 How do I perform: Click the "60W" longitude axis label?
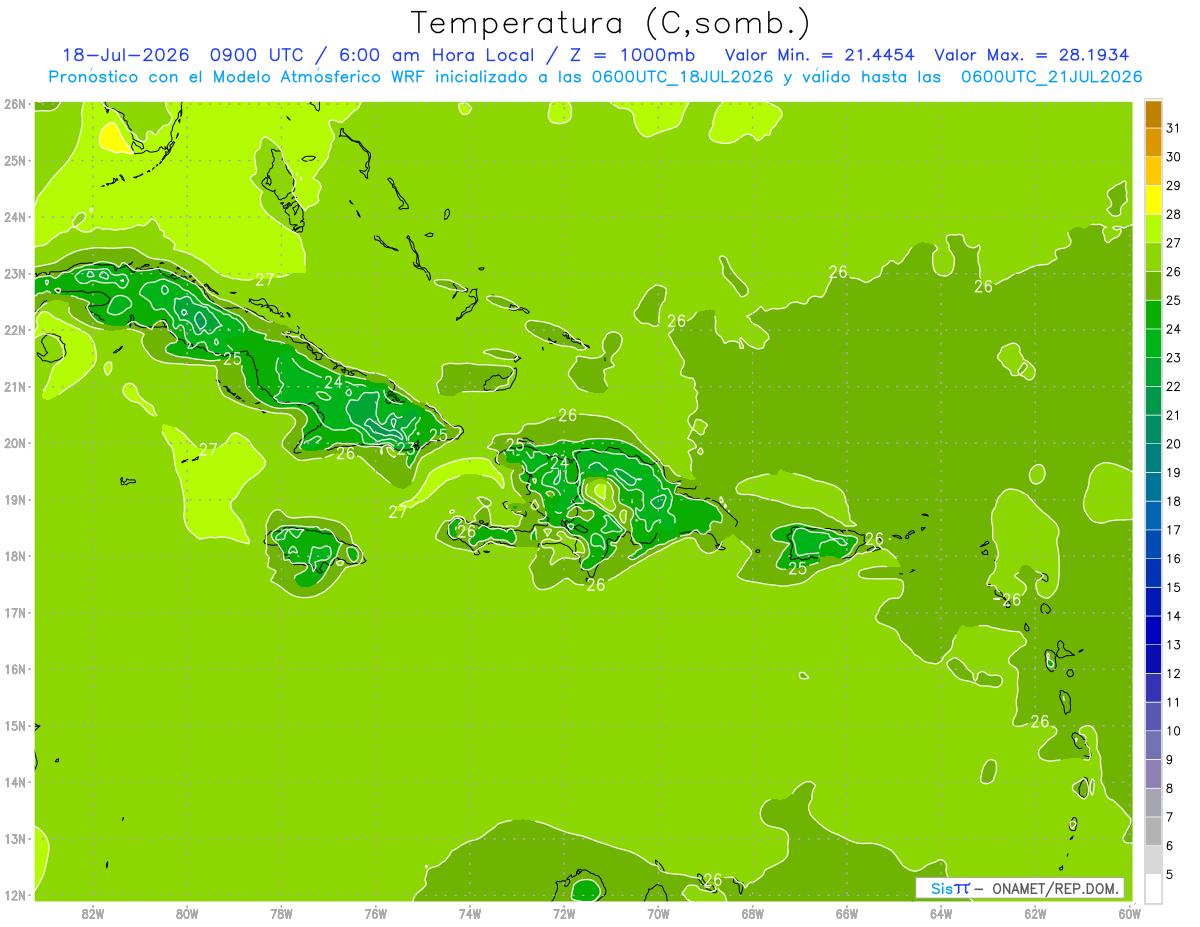[x=1129, y=913]
